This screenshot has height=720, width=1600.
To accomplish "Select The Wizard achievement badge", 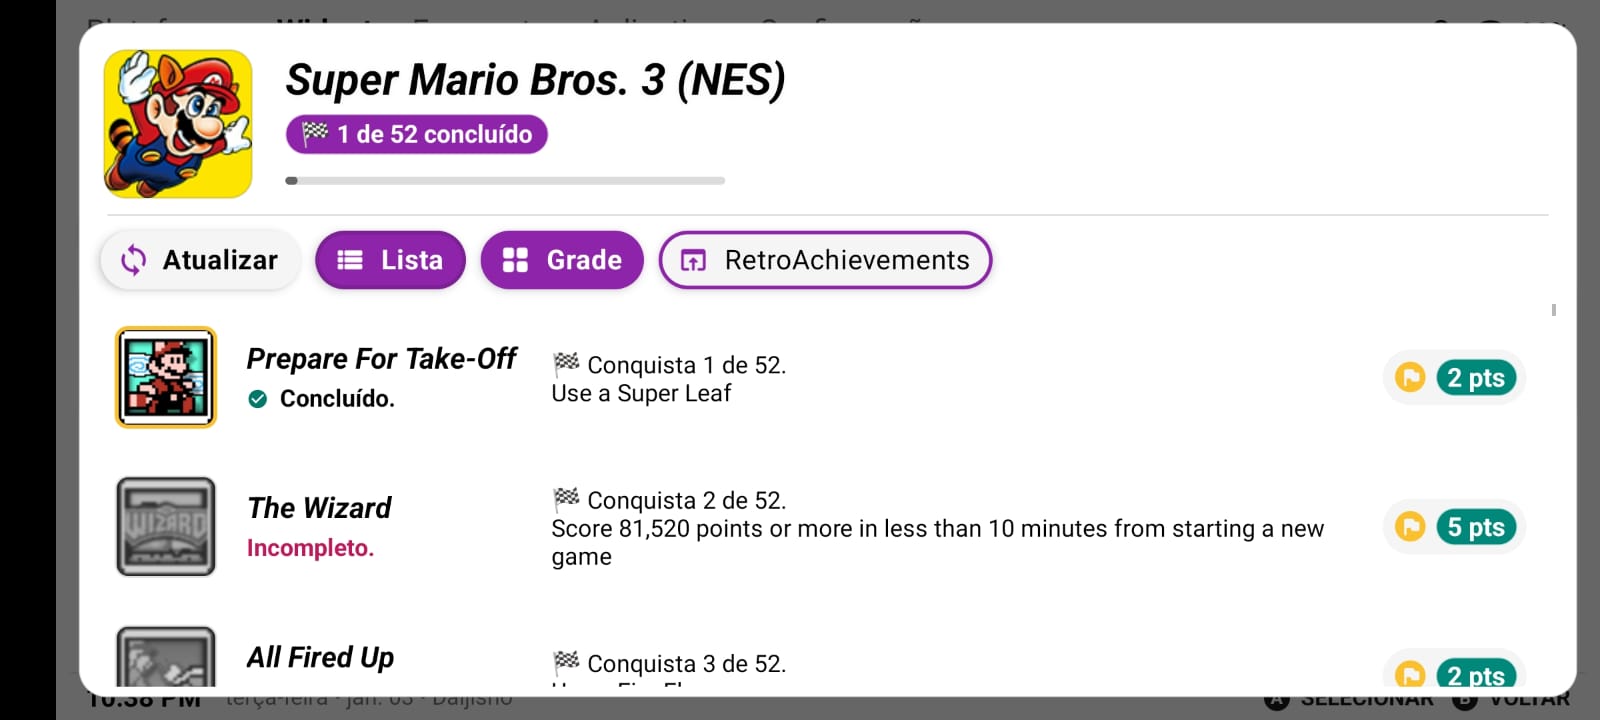I will 165,526.
